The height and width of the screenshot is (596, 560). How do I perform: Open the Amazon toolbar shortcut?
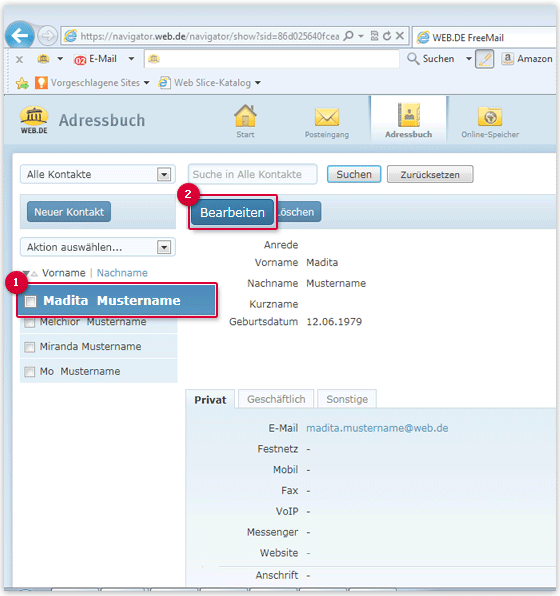point(527,59)
